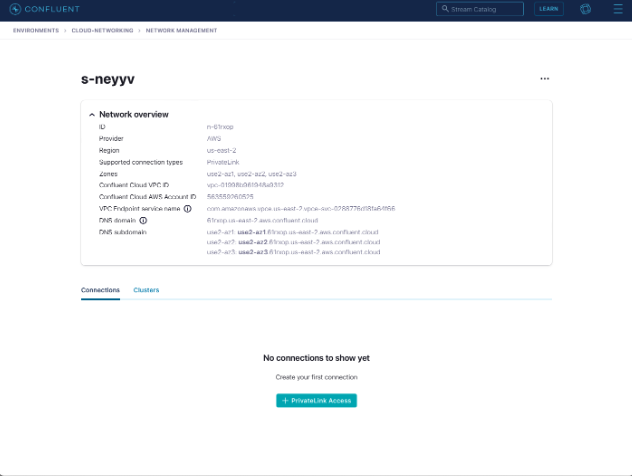Click the Network overview heading
632x476 pixels.
tap(134, 115)
